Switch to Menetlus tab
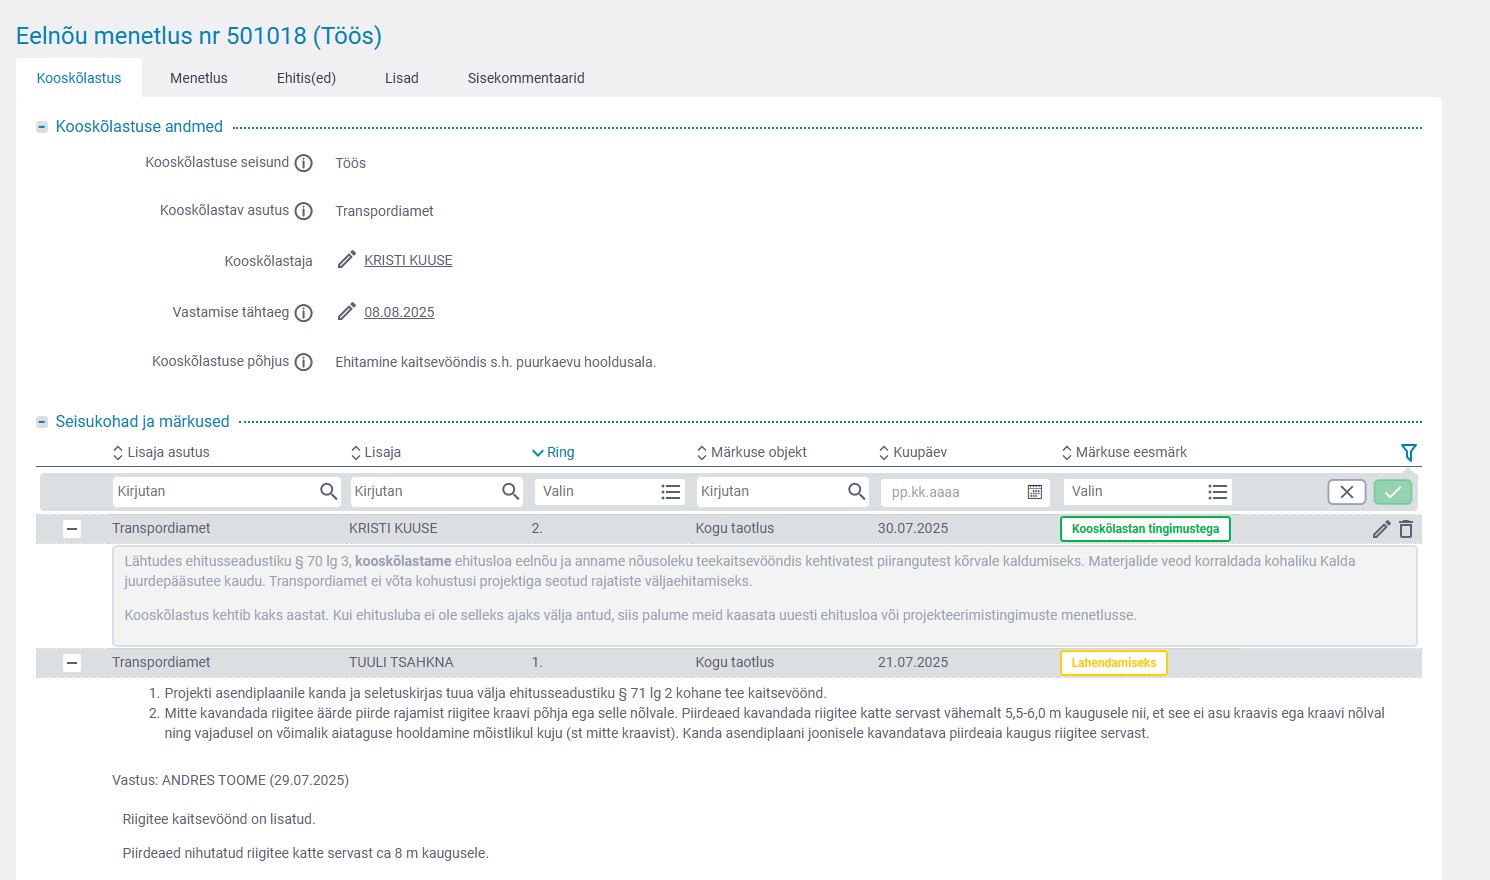Image resolution: width=1490 pixels, height=880 pixels. click(x=199, y=78)
